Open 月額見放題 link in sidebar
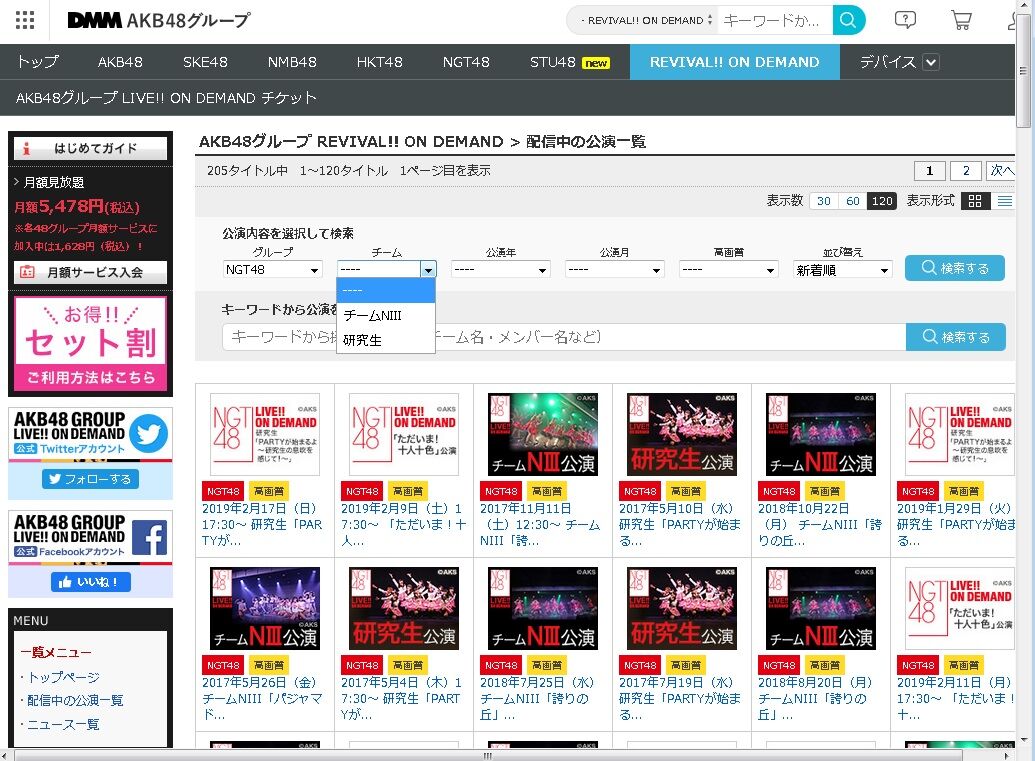 click(x=54, y=182)
